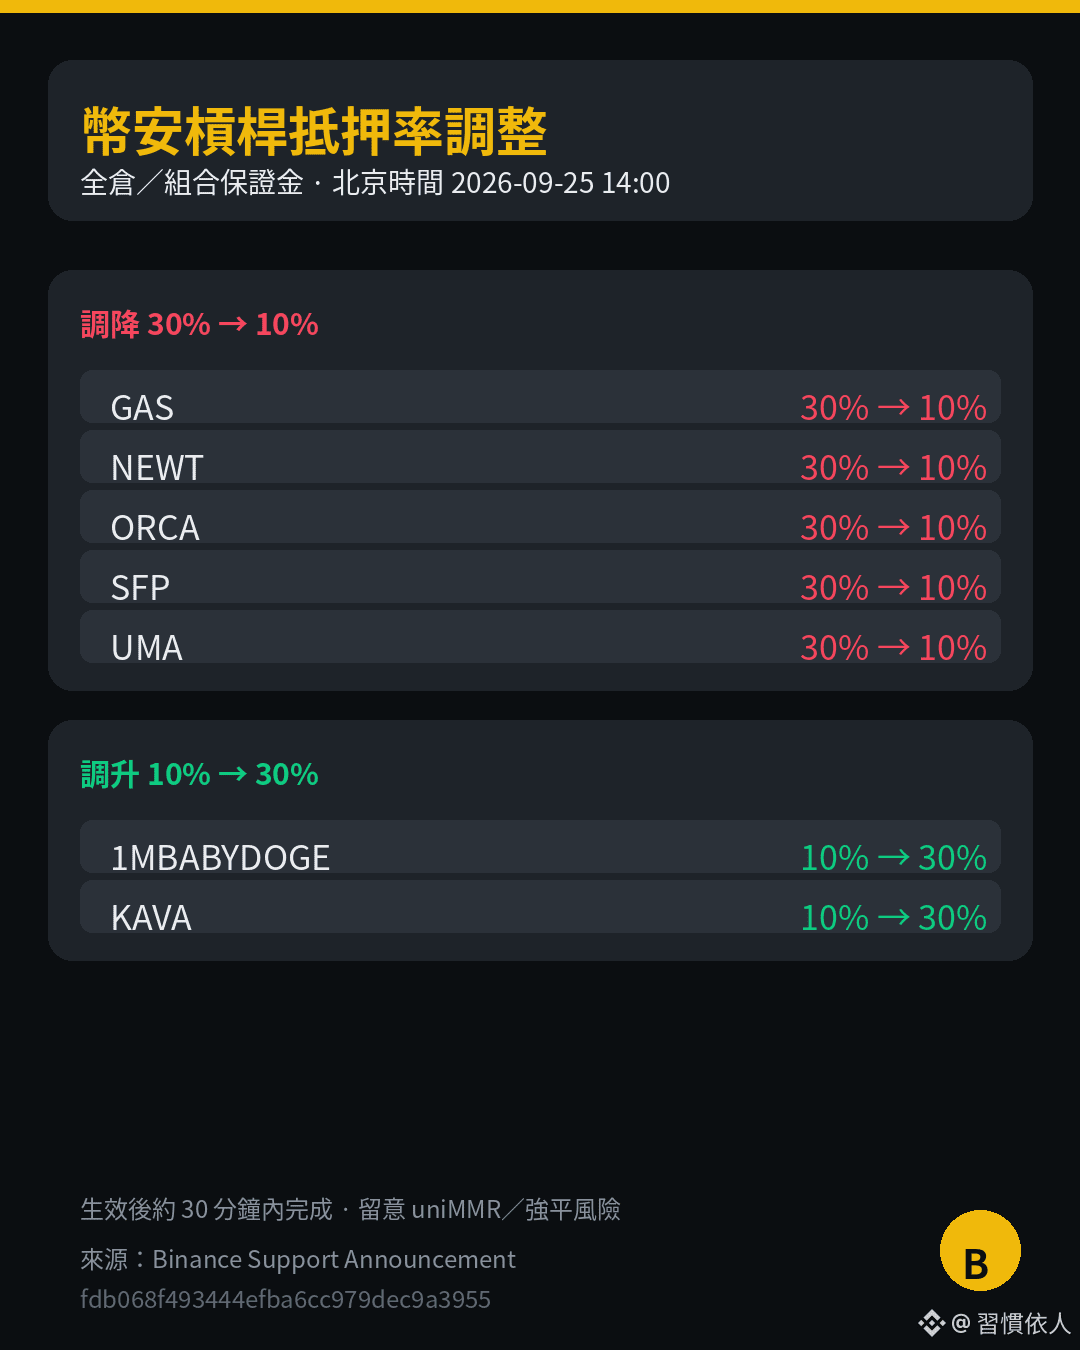Select the 1MBABYDOGE row
The height and width of the screenshot is (1350, 1080).
click(x=540, y=847)
